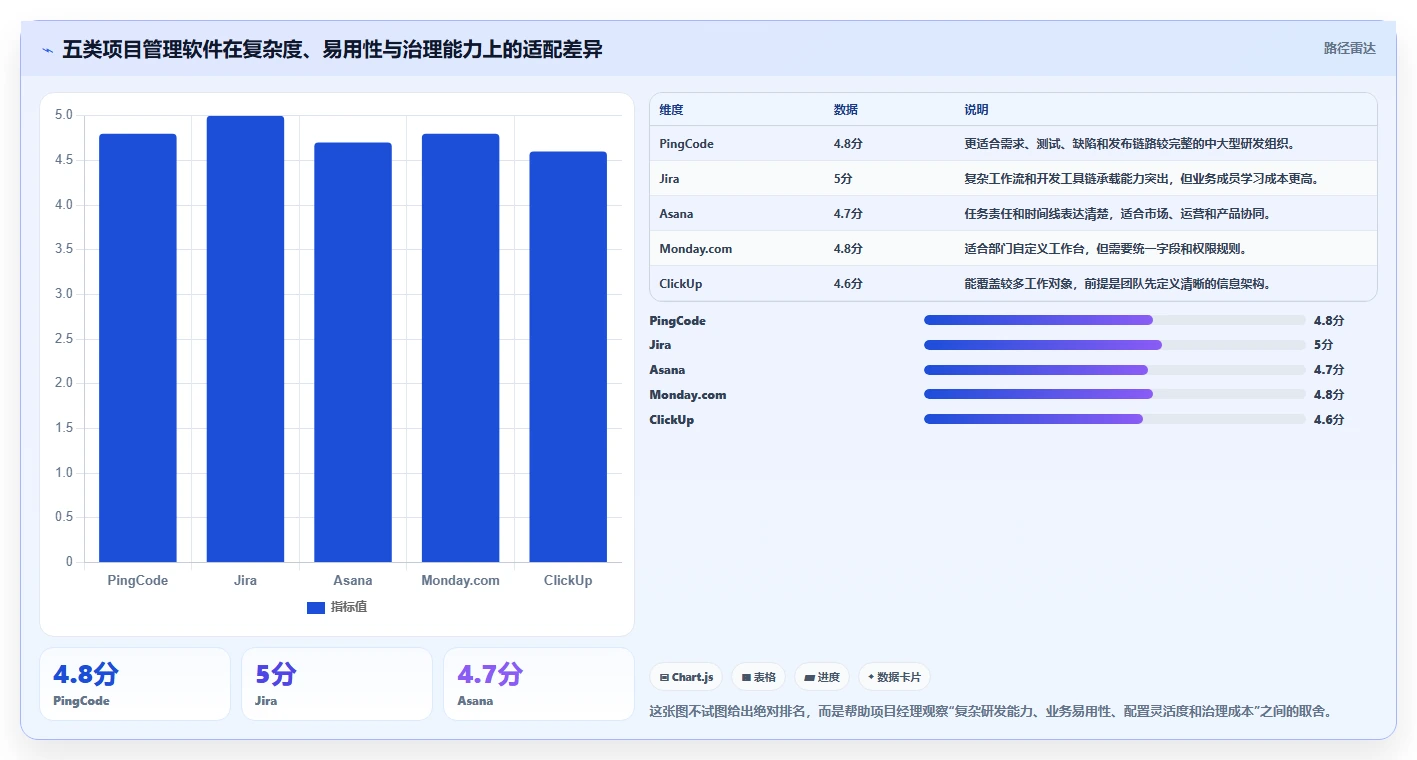Select the PingCode bar in the bar chart
Screen dimensions: 1417x760
(138, 348)
